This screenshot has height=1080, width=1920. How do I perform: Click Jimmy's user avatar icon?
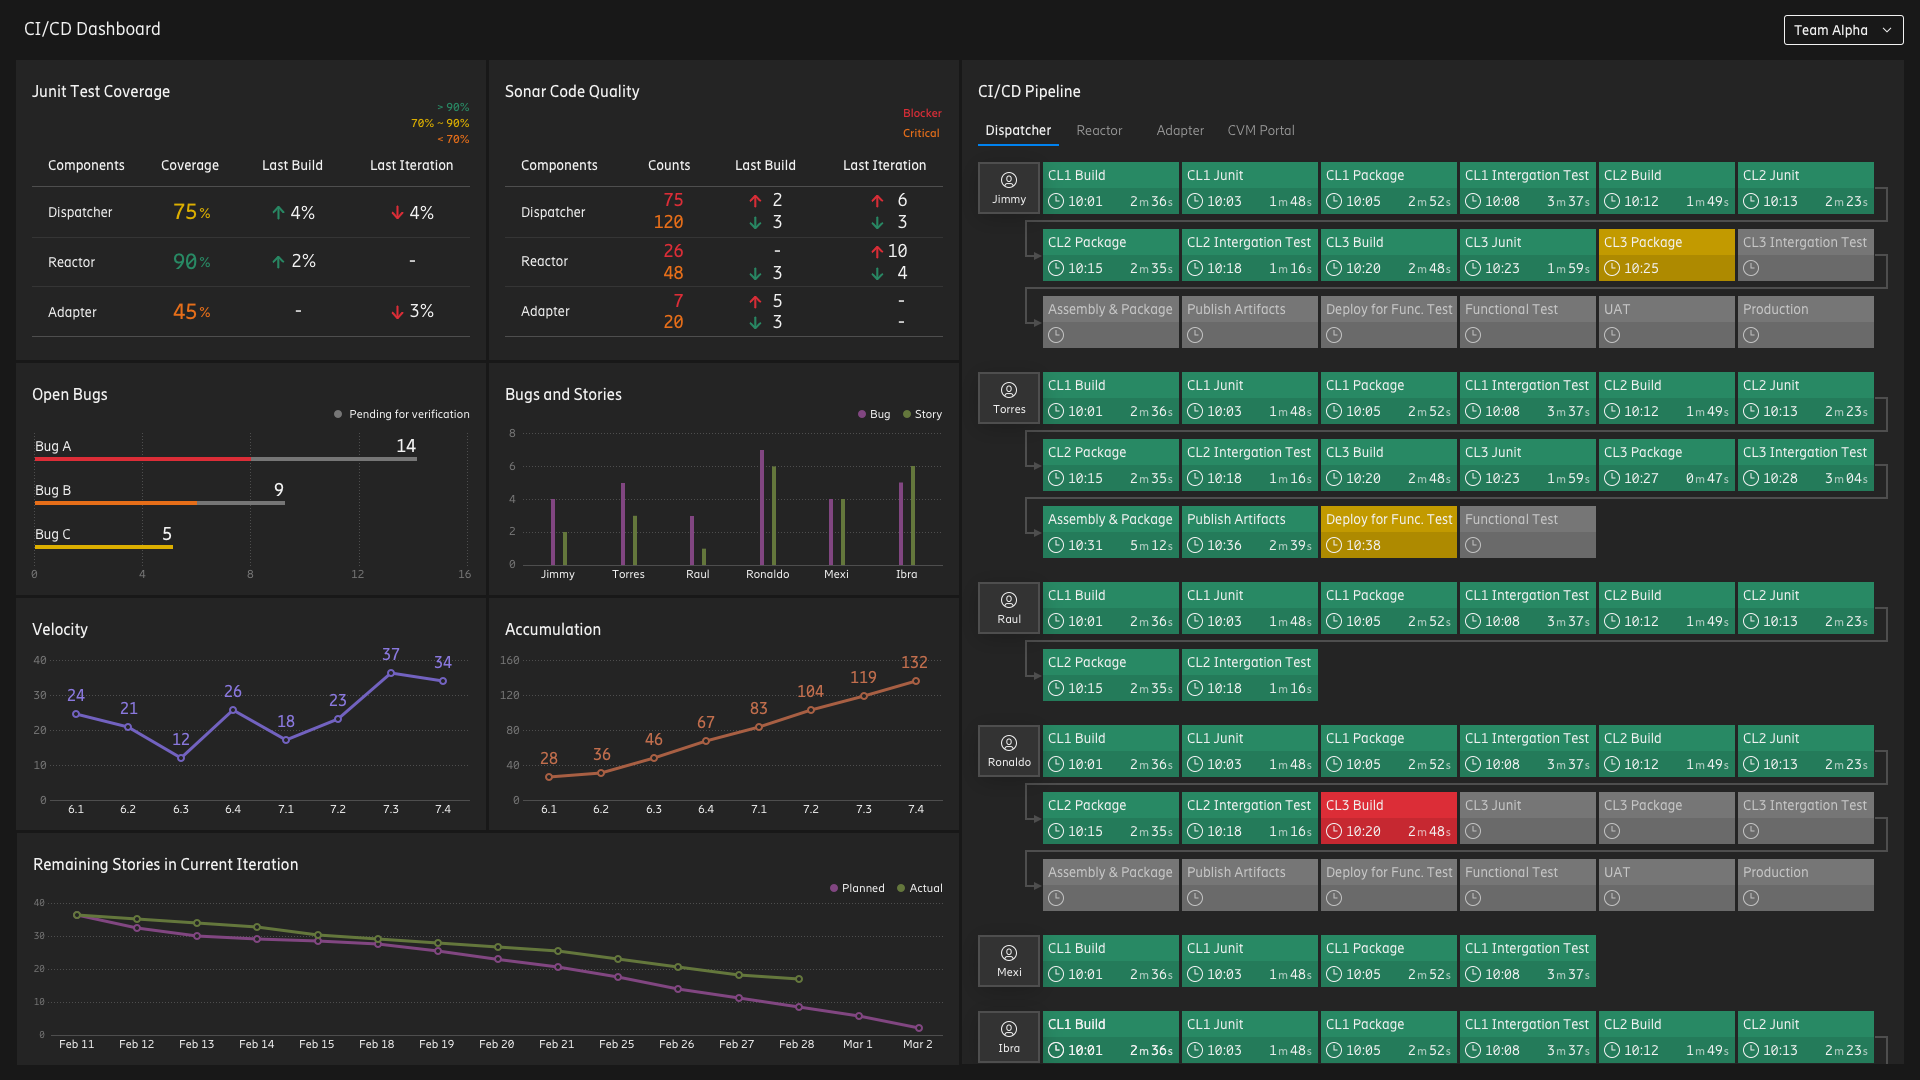[1009, 180]
